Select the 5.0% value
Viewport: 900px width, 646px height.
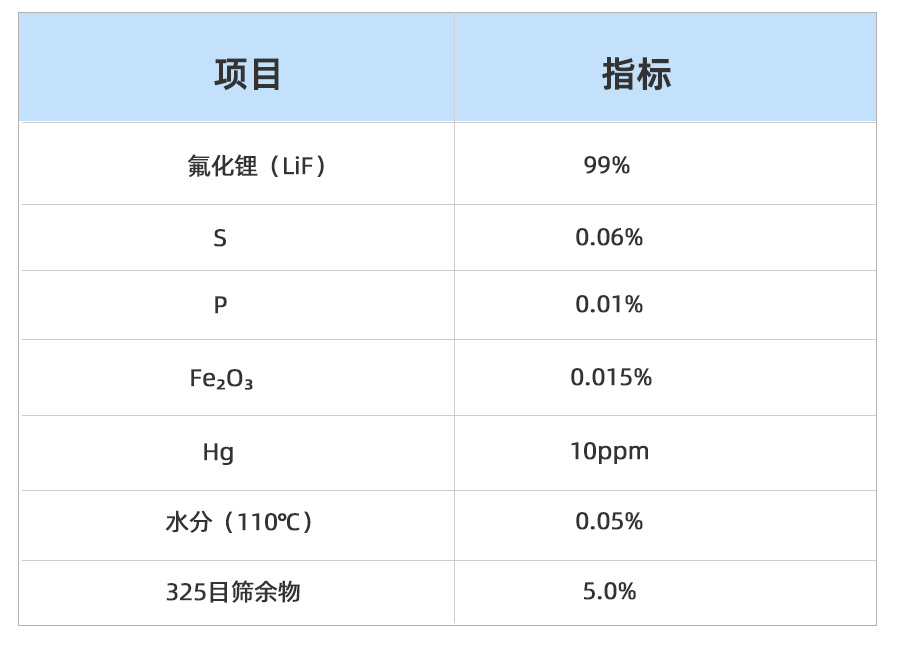pos(609,592)
